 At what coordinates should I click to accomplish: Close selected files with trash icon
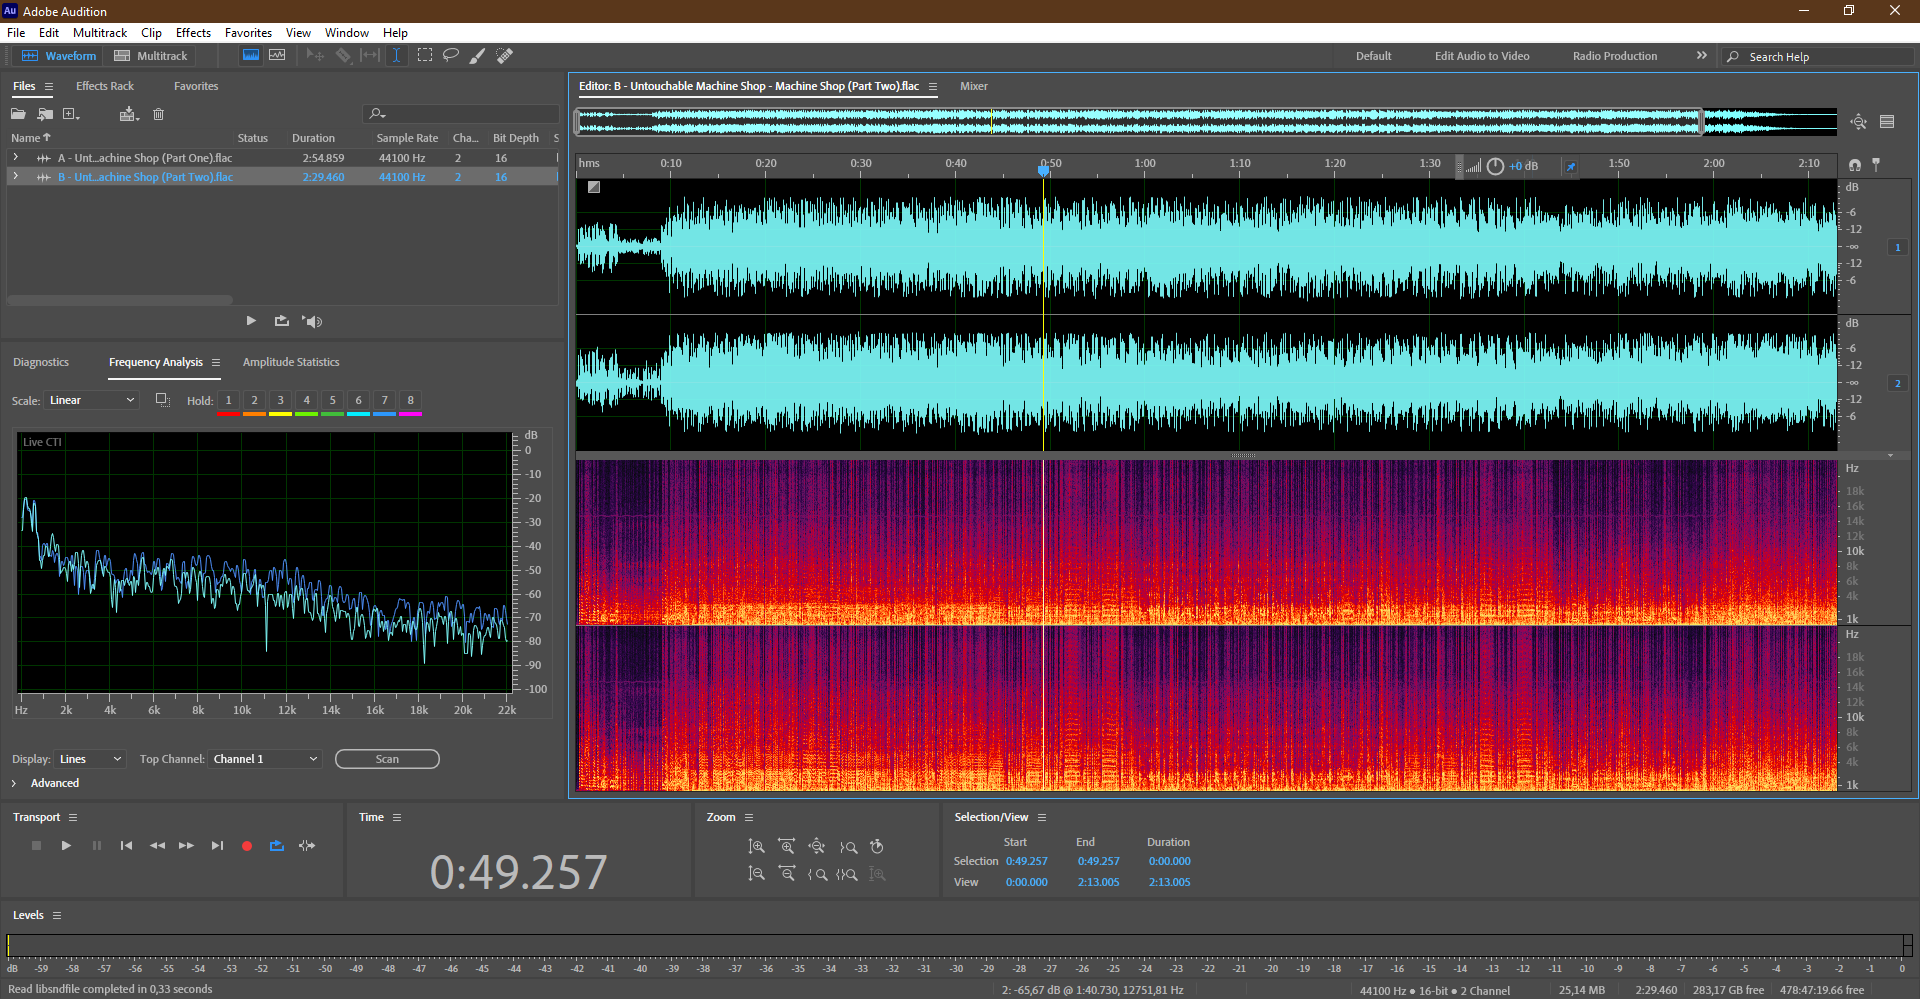pyautogui.click(x=158, y=114)
